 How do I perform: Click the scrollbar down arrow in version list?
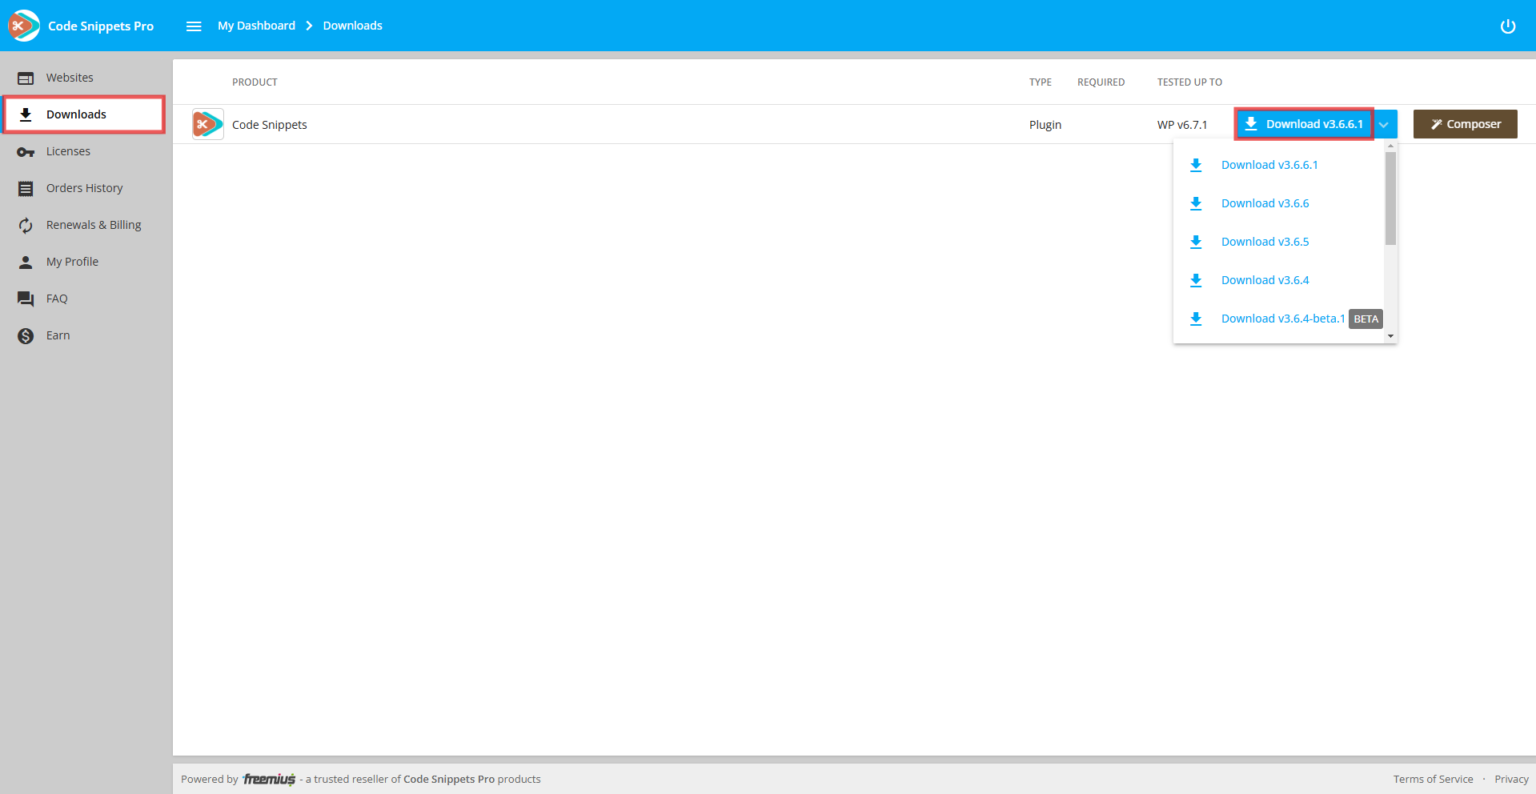pos(1390,337)
